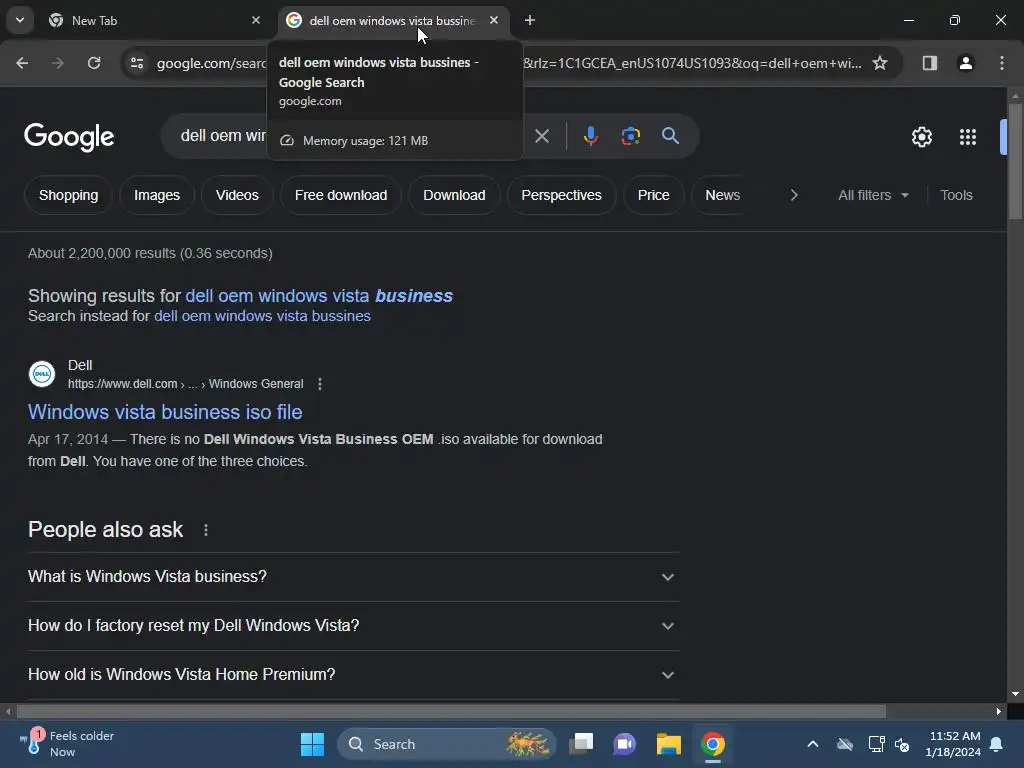Open the Teams chat taskbar icon

click(x=624, y=744)
